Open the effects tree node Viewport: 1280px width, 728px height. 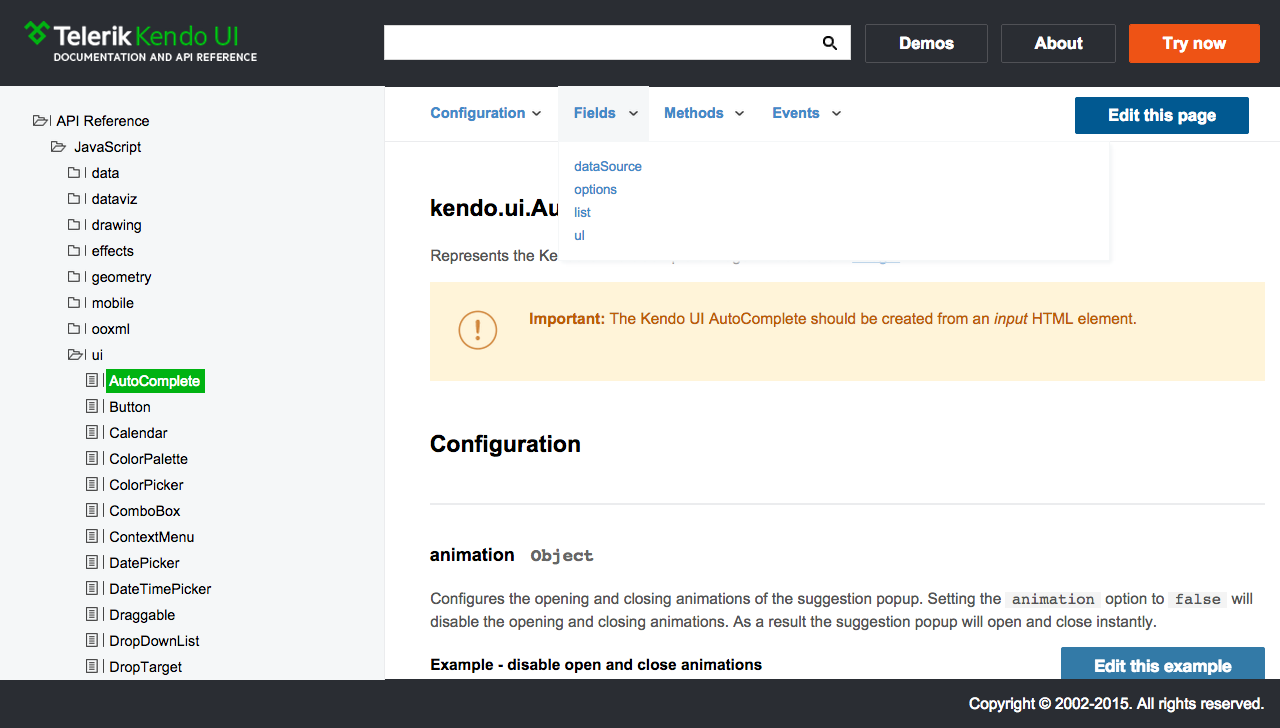tap(112, 251)
